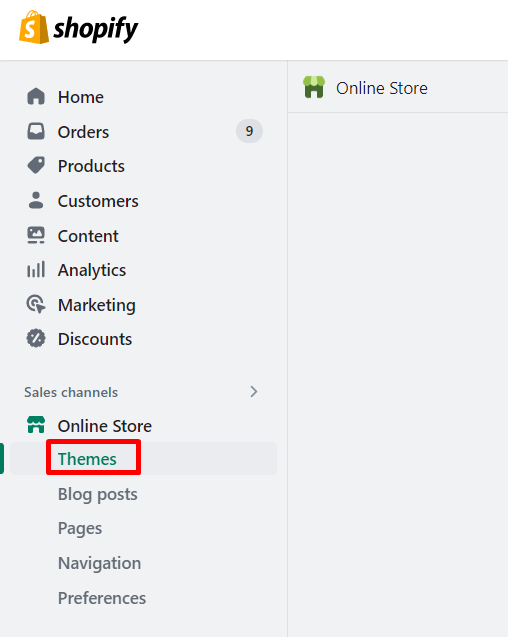The width and height of the screenshot is (508, 637).
Task: Click the Home house icon
Action: coord(36,97)
